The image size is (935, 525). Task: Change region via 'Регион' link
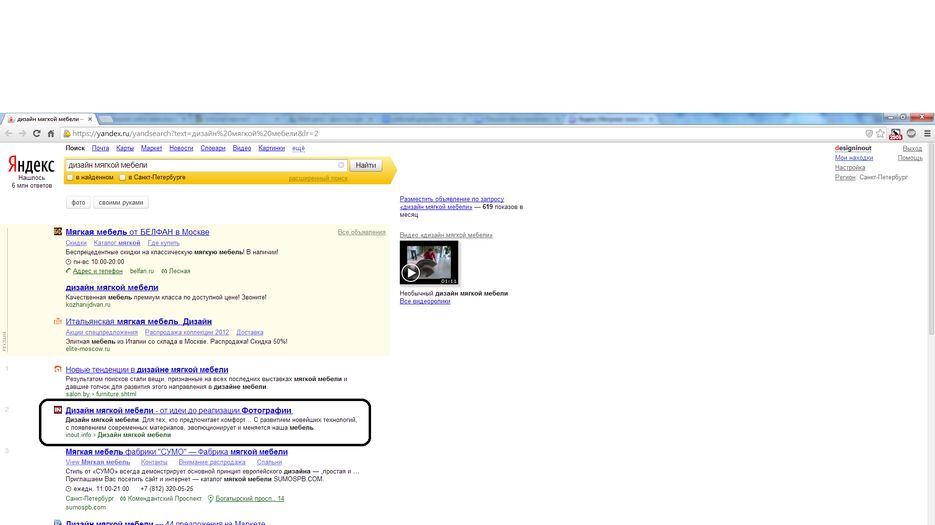point(845,177)
